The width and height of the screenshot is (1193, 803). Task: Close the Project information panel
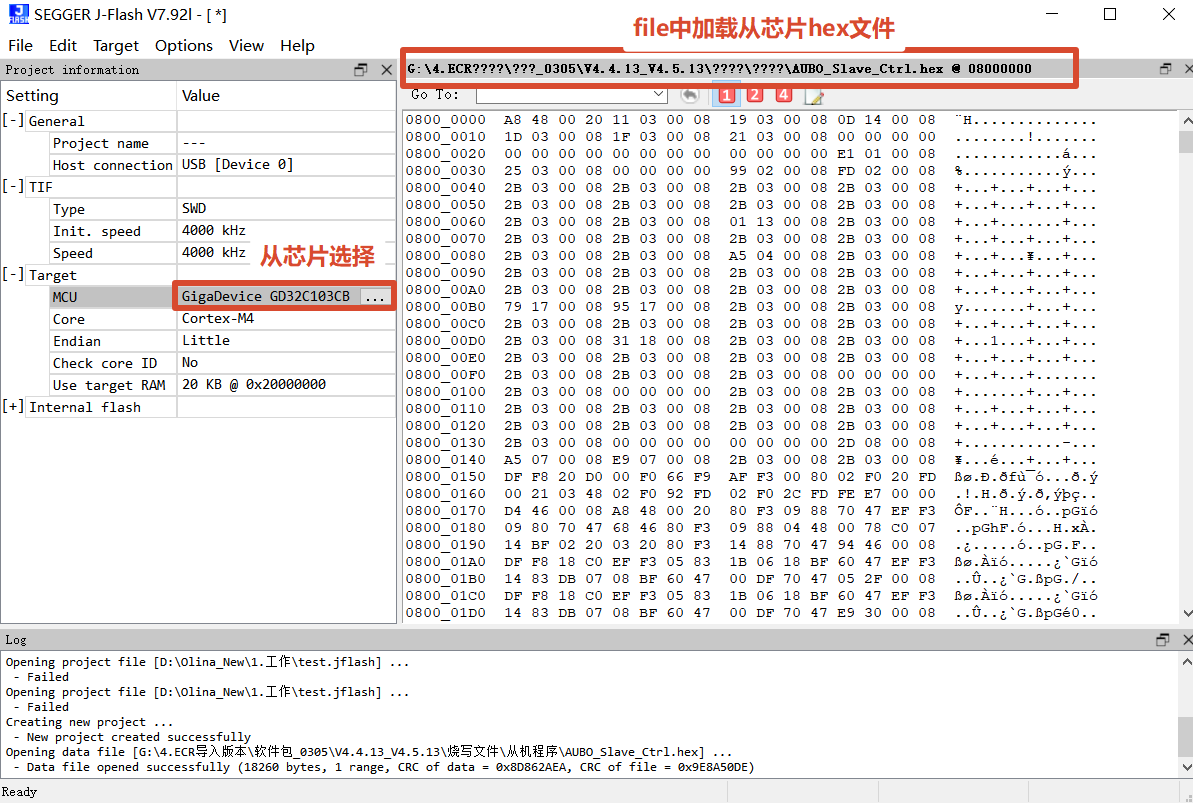click(x=387, y=69)
